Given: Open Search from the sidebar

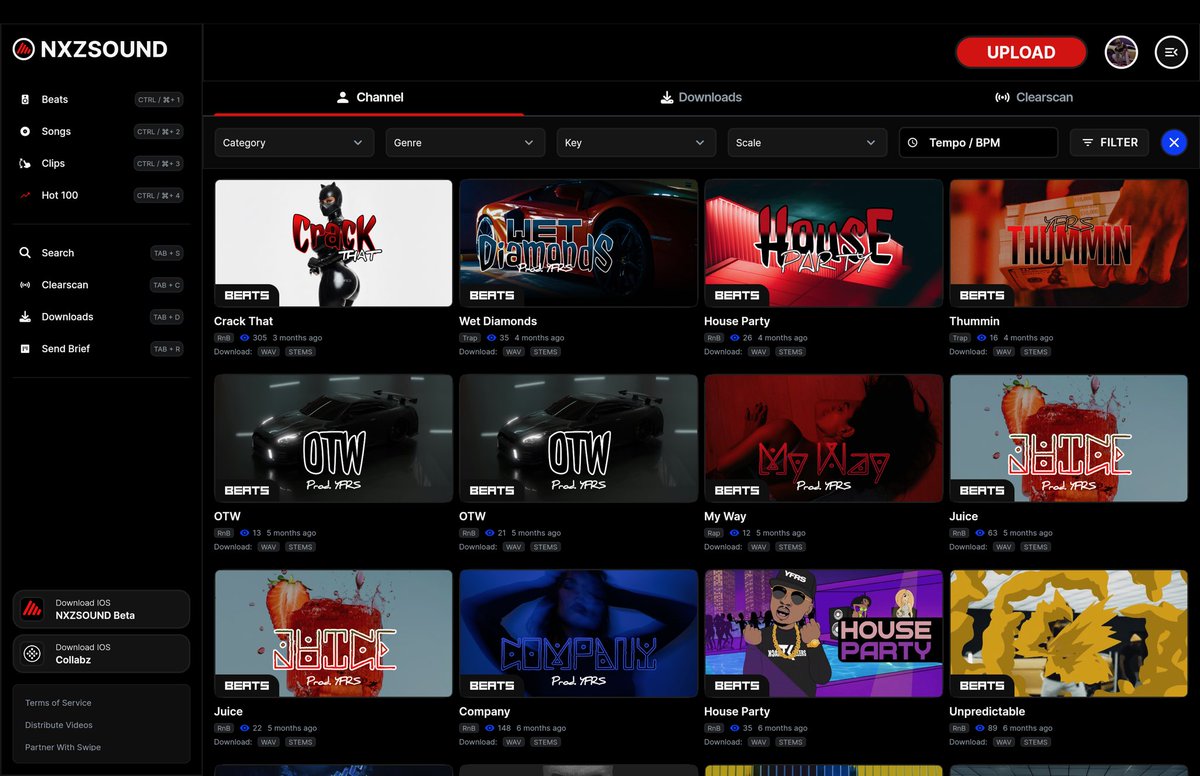Looking at the screenshot, I should click(x=101, y=253).
